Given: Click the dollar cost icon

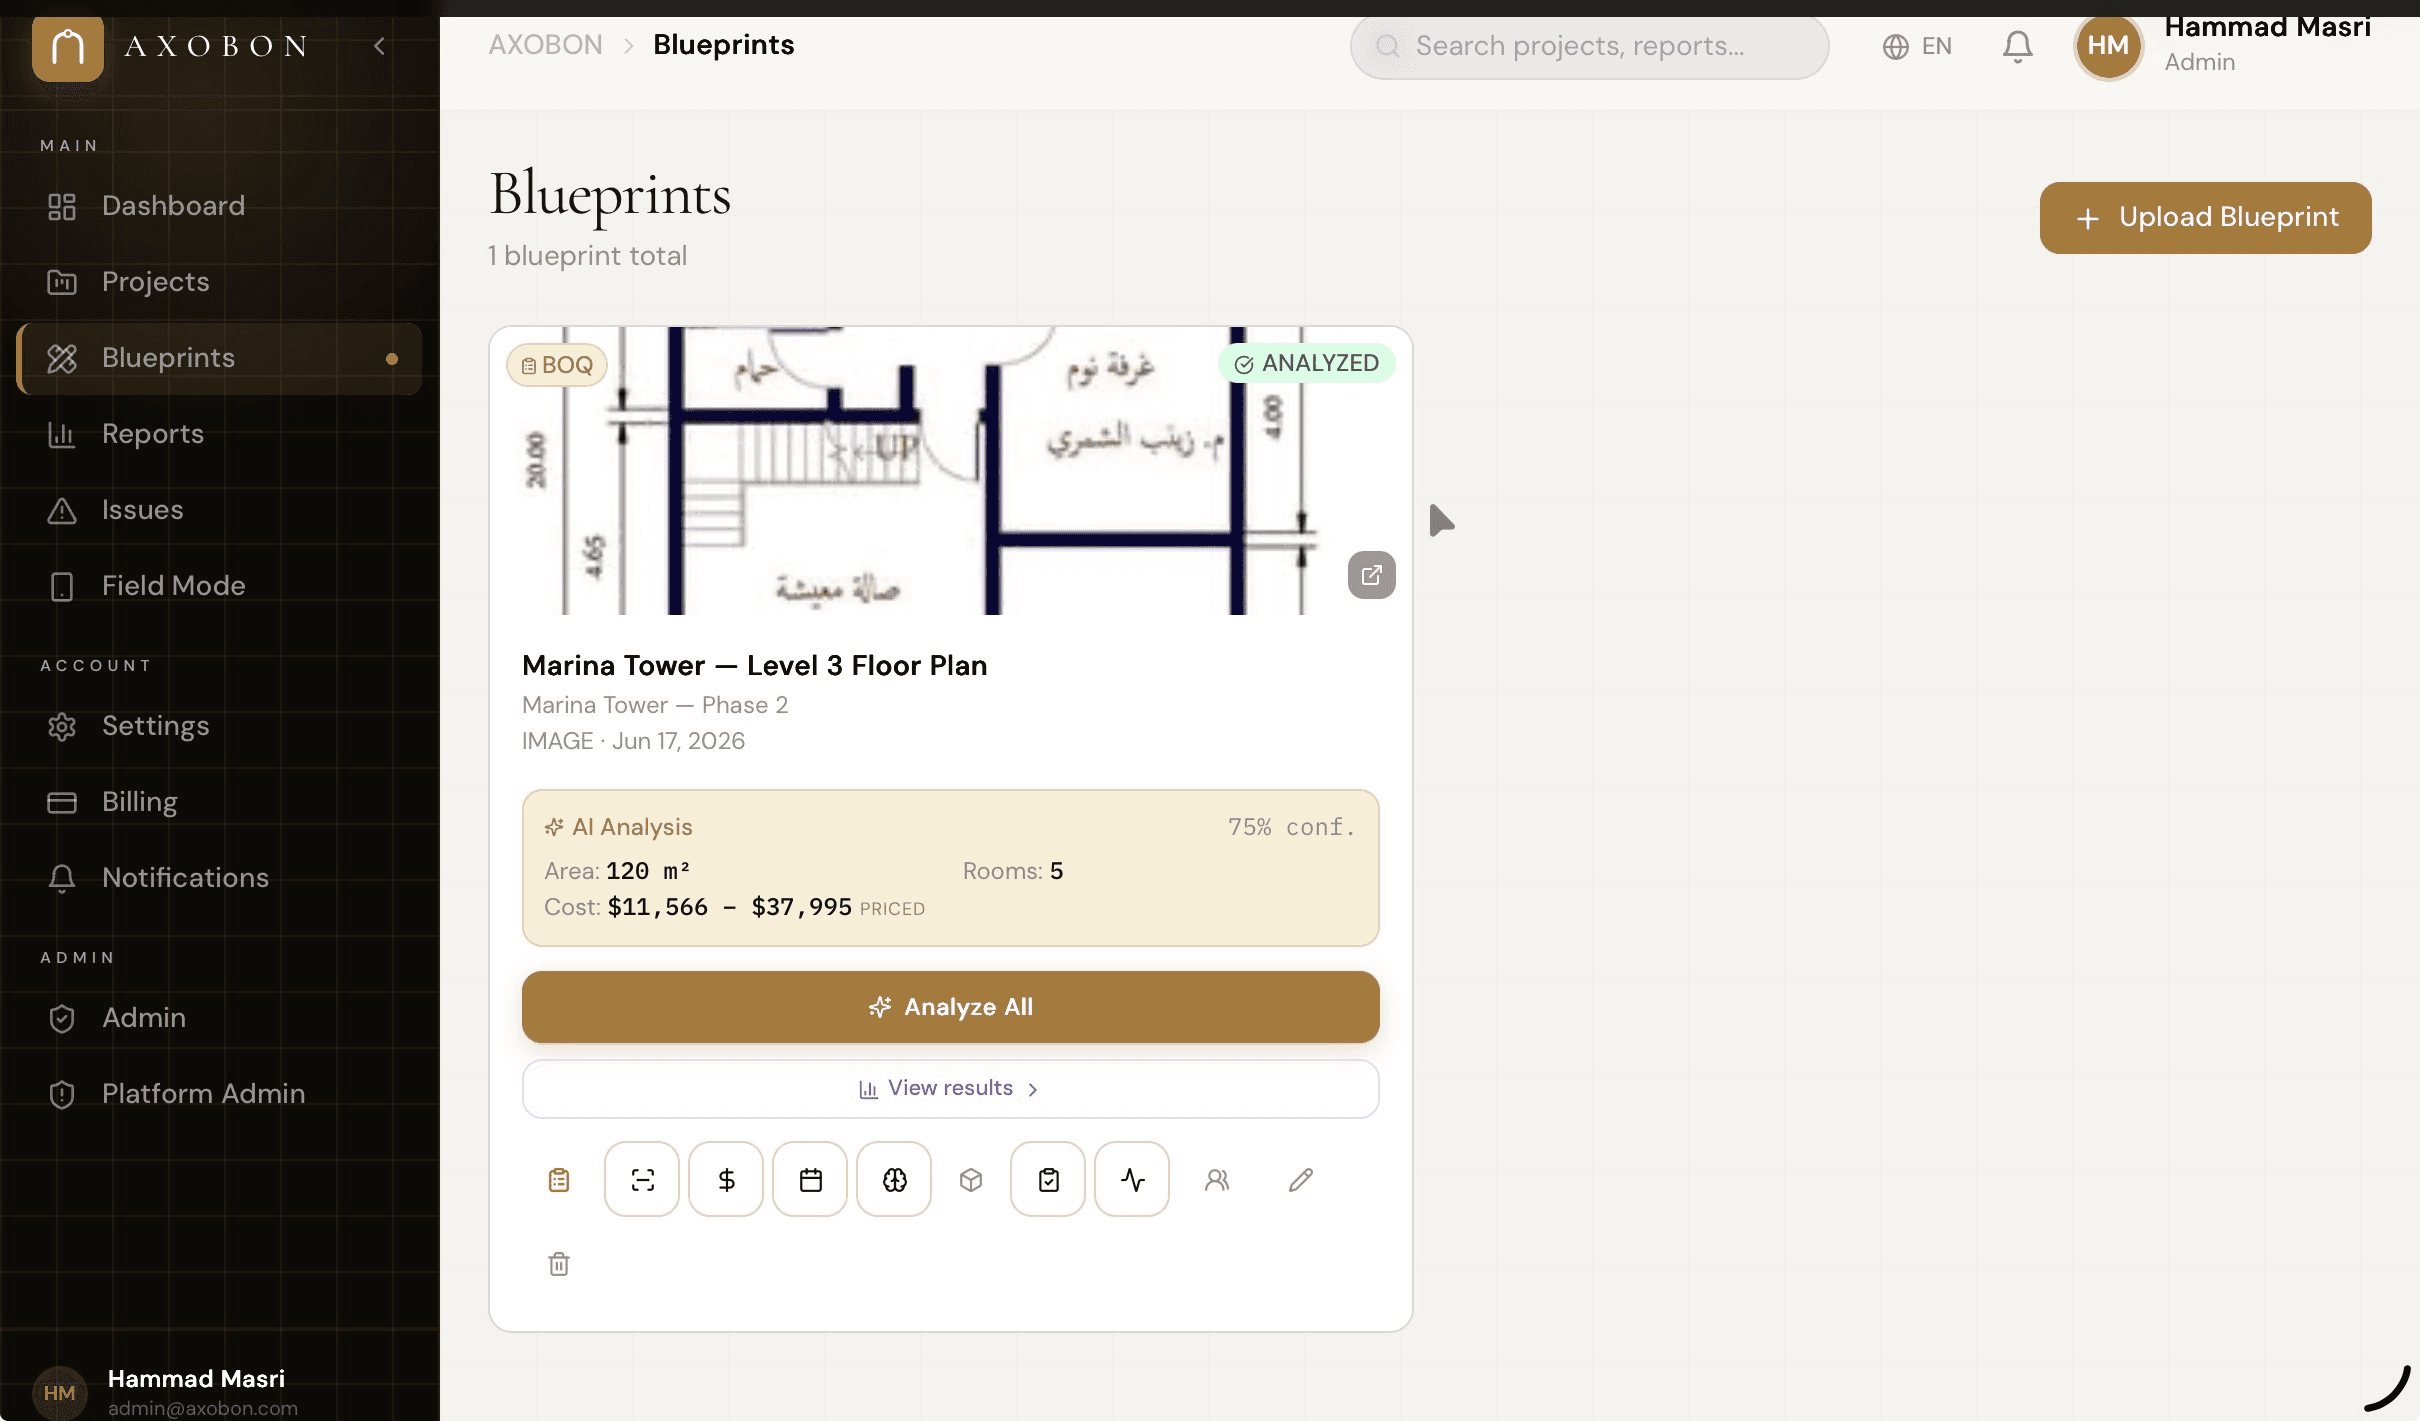Looking at the screenshot, I should tap(726, 1180).
